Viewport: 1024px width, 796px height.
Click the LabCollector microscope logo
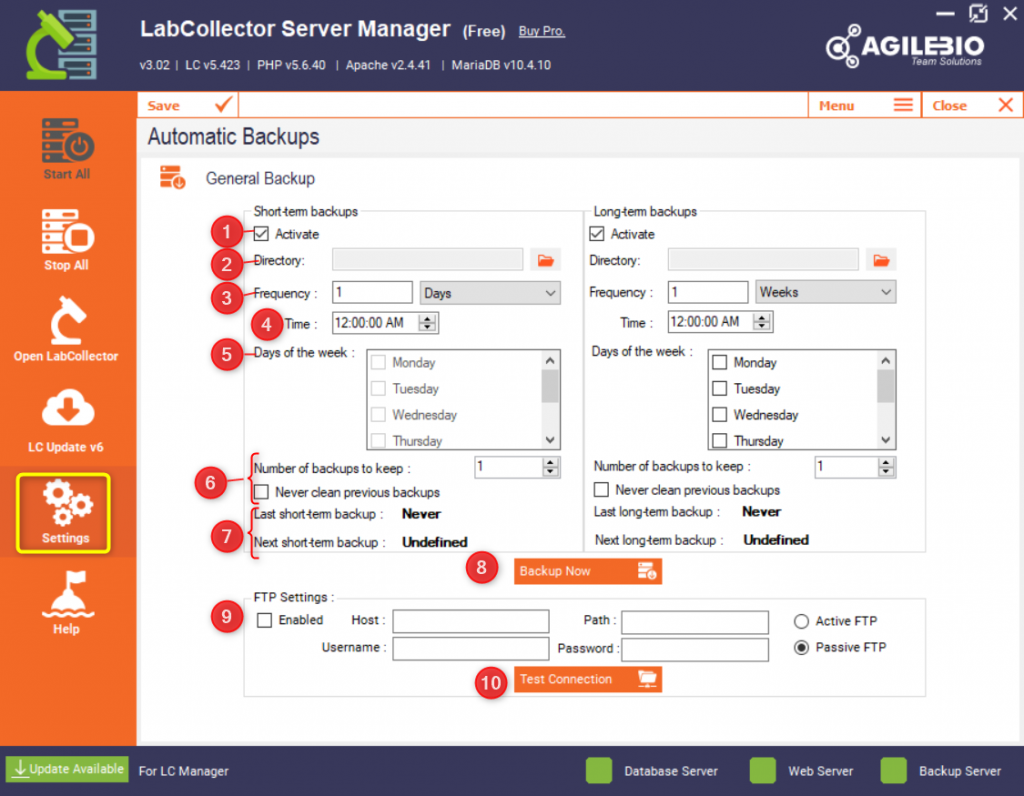[62, 44]
